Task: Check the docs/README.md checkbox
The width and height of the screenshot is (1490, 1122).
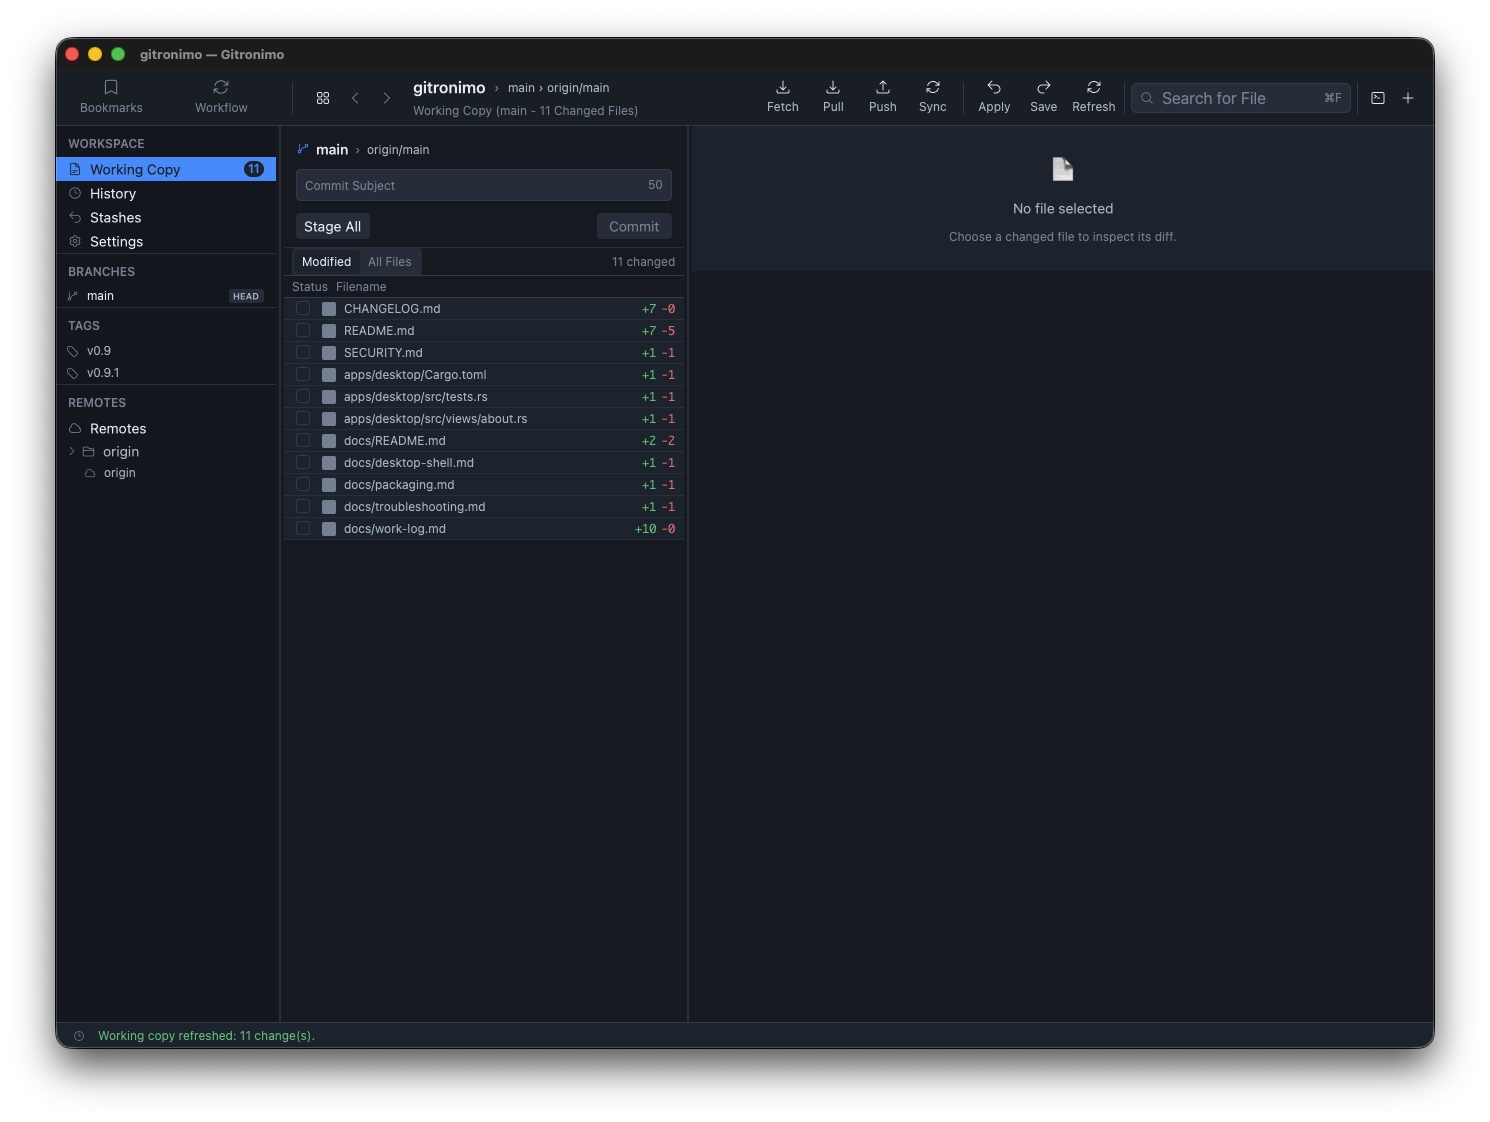Action: click(x=303, y=441)
